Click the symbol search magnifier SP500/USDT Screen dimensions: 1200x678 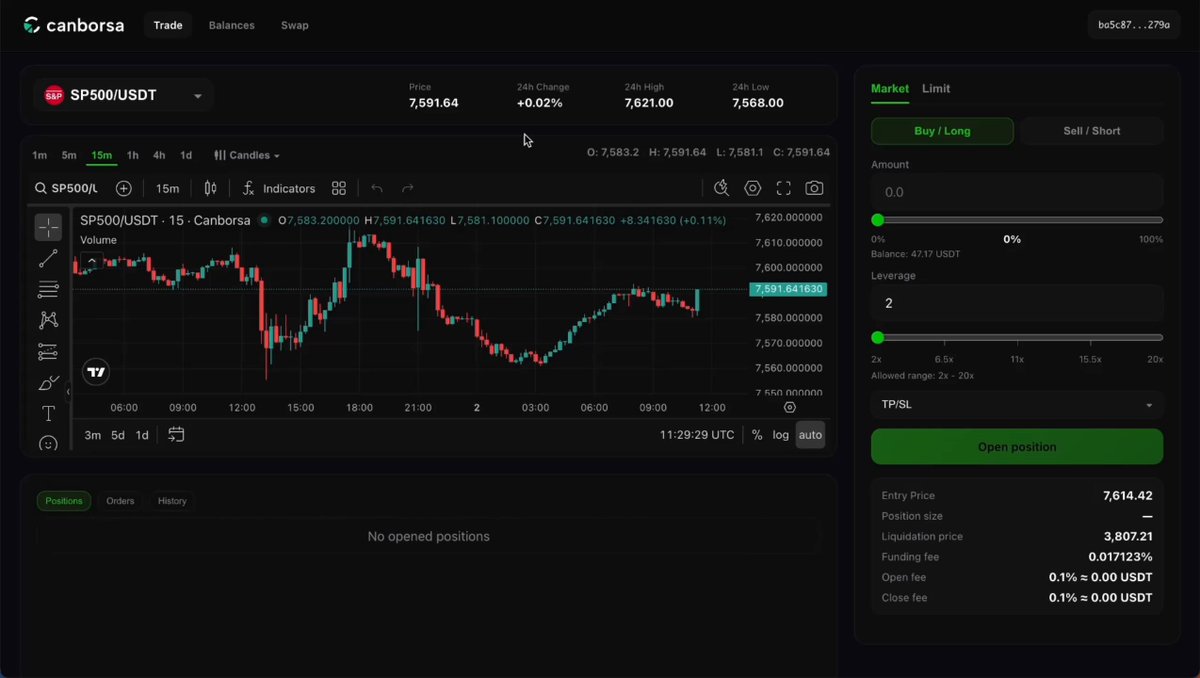[x=65, y=188]
